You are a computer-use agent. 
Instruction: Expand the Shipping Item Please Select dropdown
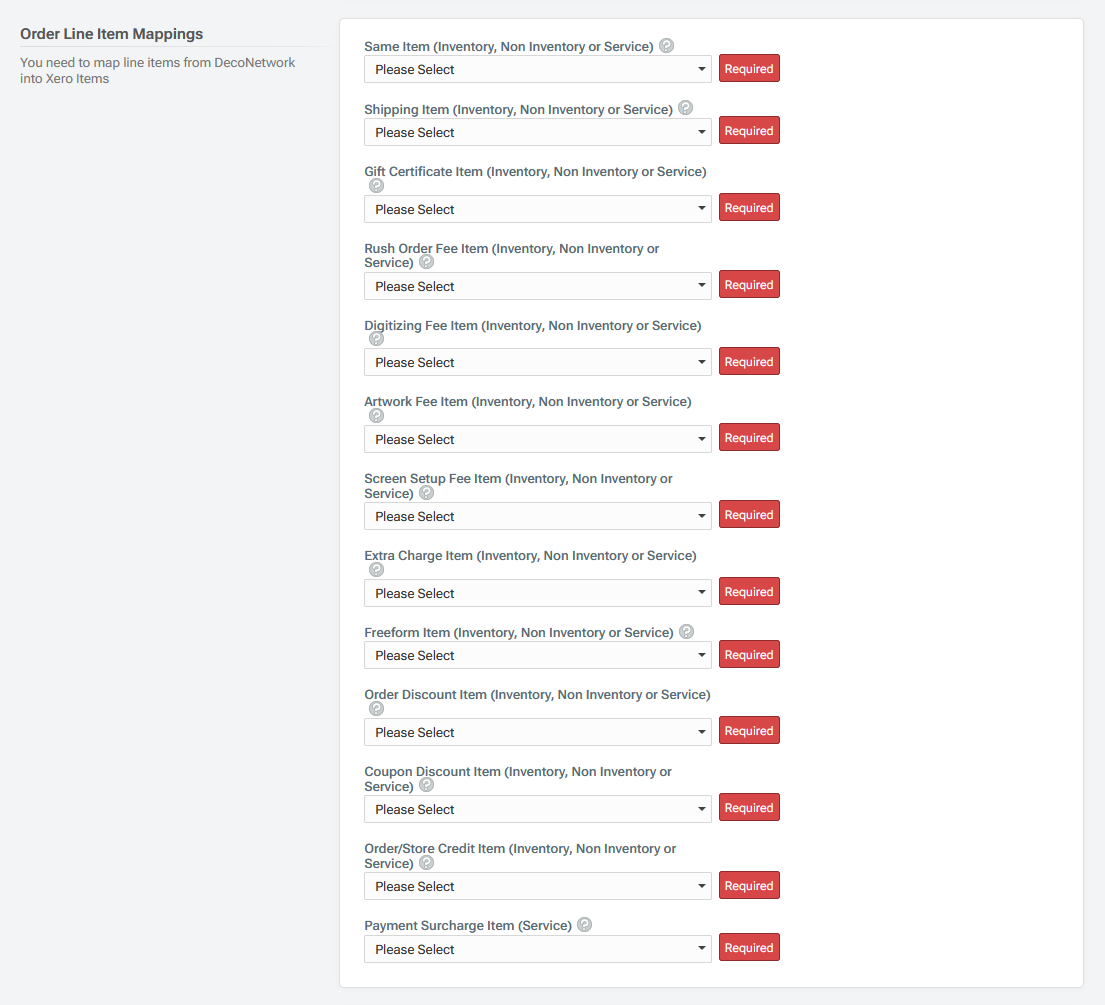click(x=537, y=132)
